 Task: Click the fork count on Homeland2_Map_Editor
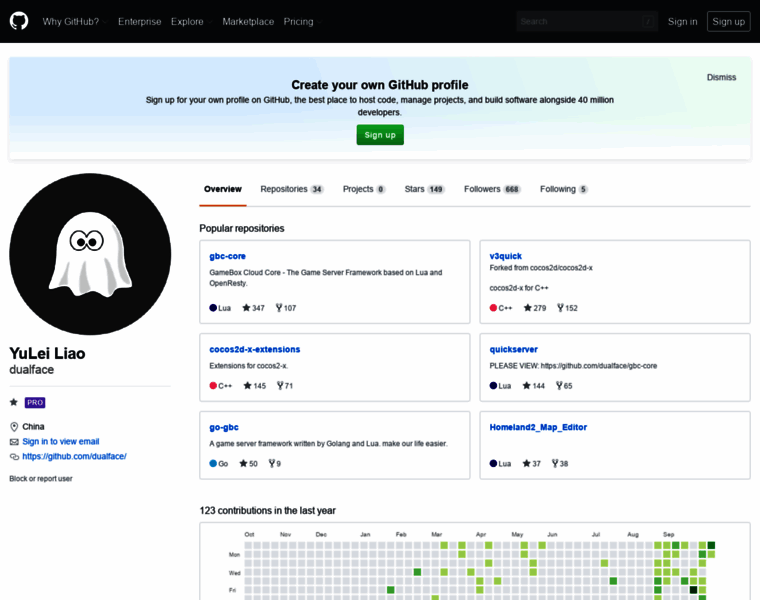click(x=563, y=463)
